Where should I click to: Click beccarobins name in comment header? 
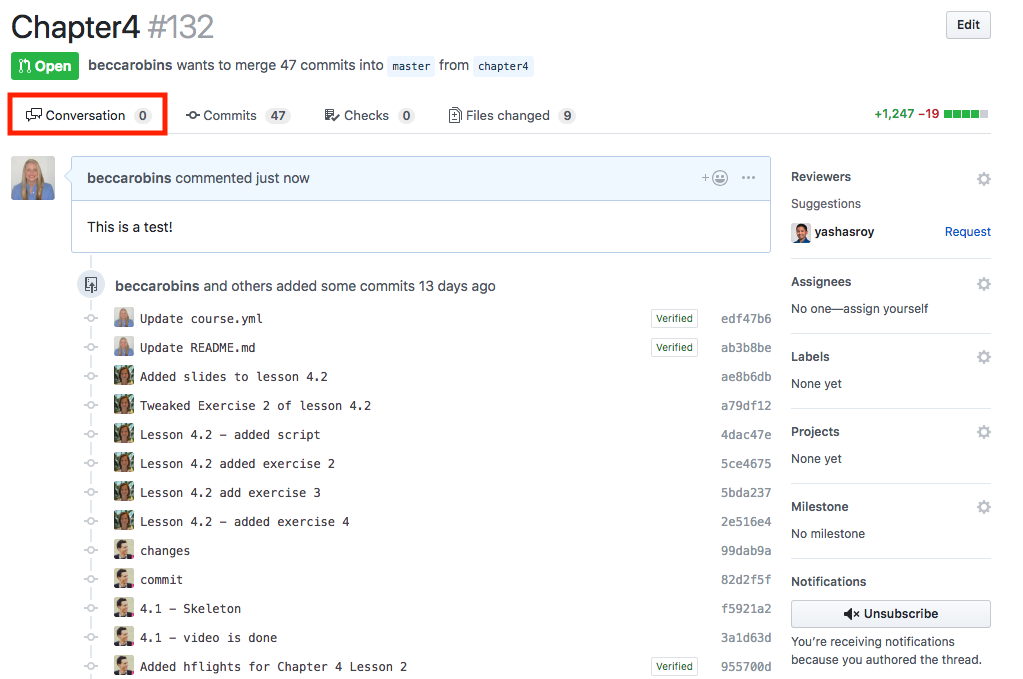[129, 178]
